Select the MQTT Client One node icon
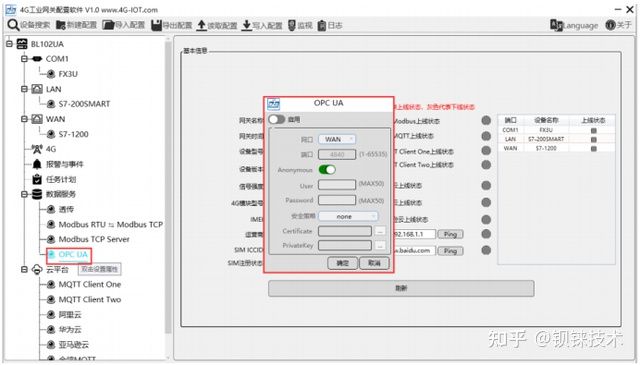Viewport: 640px width, 365px height. [x=51, y=284]
